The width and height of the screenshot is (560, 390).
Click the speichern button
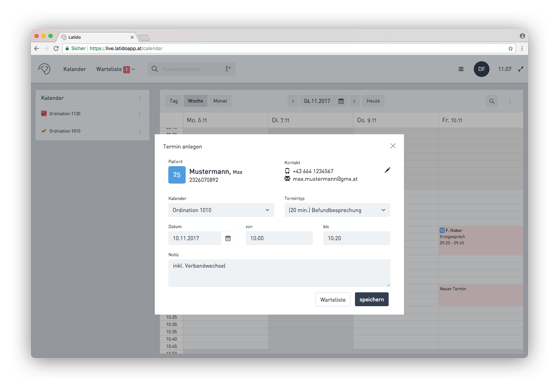click(372, 299)
